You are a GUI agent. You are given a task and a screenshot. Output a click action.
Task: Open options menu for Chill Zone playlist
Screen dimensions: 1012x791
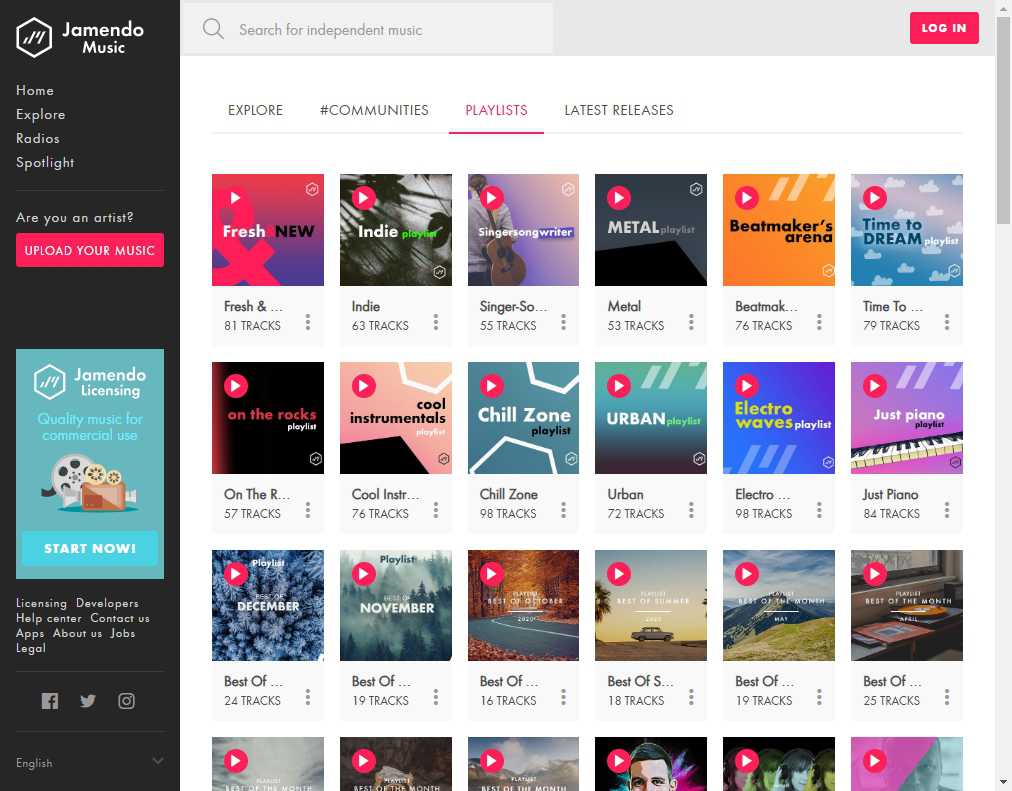563,510
